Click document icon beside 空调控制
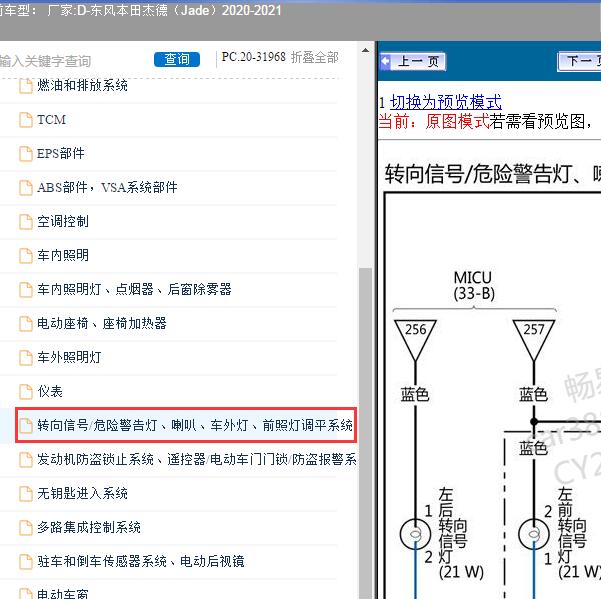The width and height of the screenshot is (601, 599). coord(26,222)
